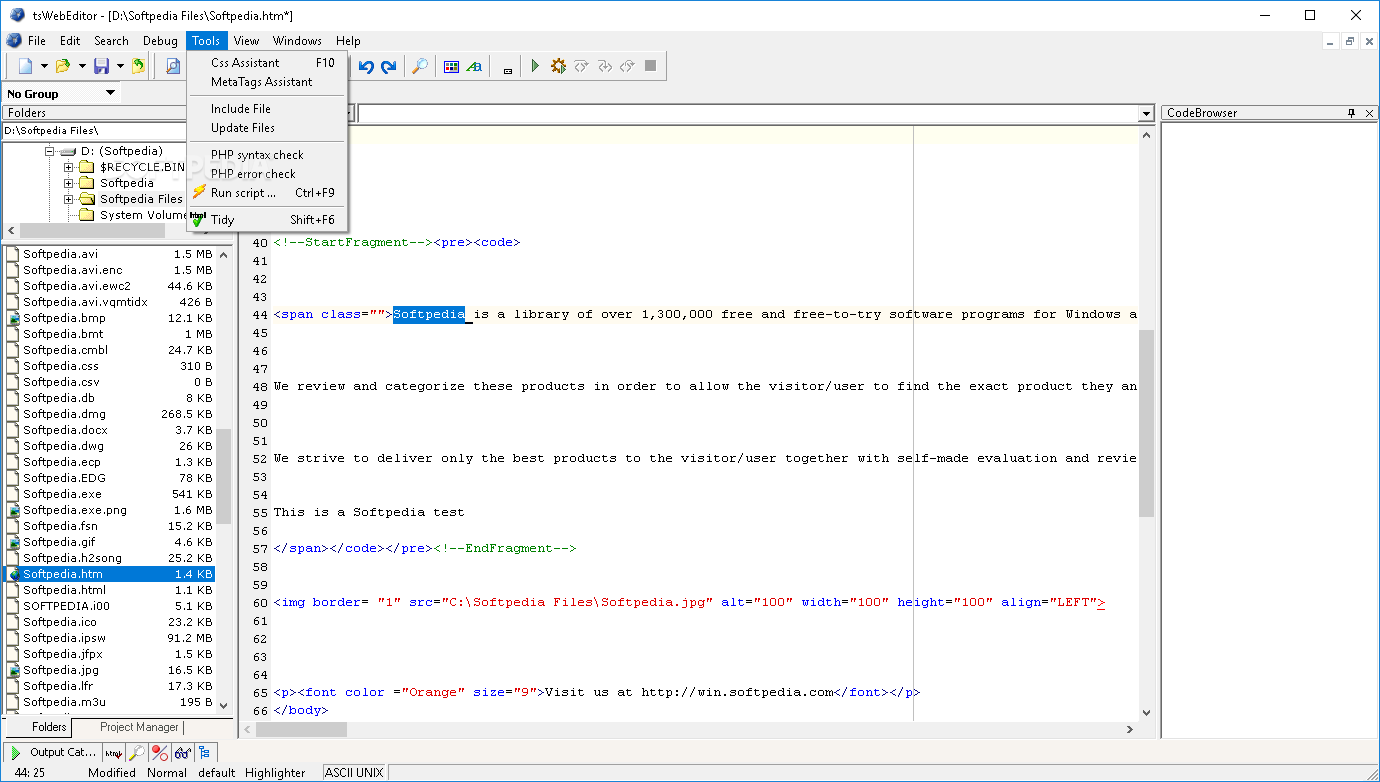Click the glasses watch icon in bottom bar

pos(182,752)
